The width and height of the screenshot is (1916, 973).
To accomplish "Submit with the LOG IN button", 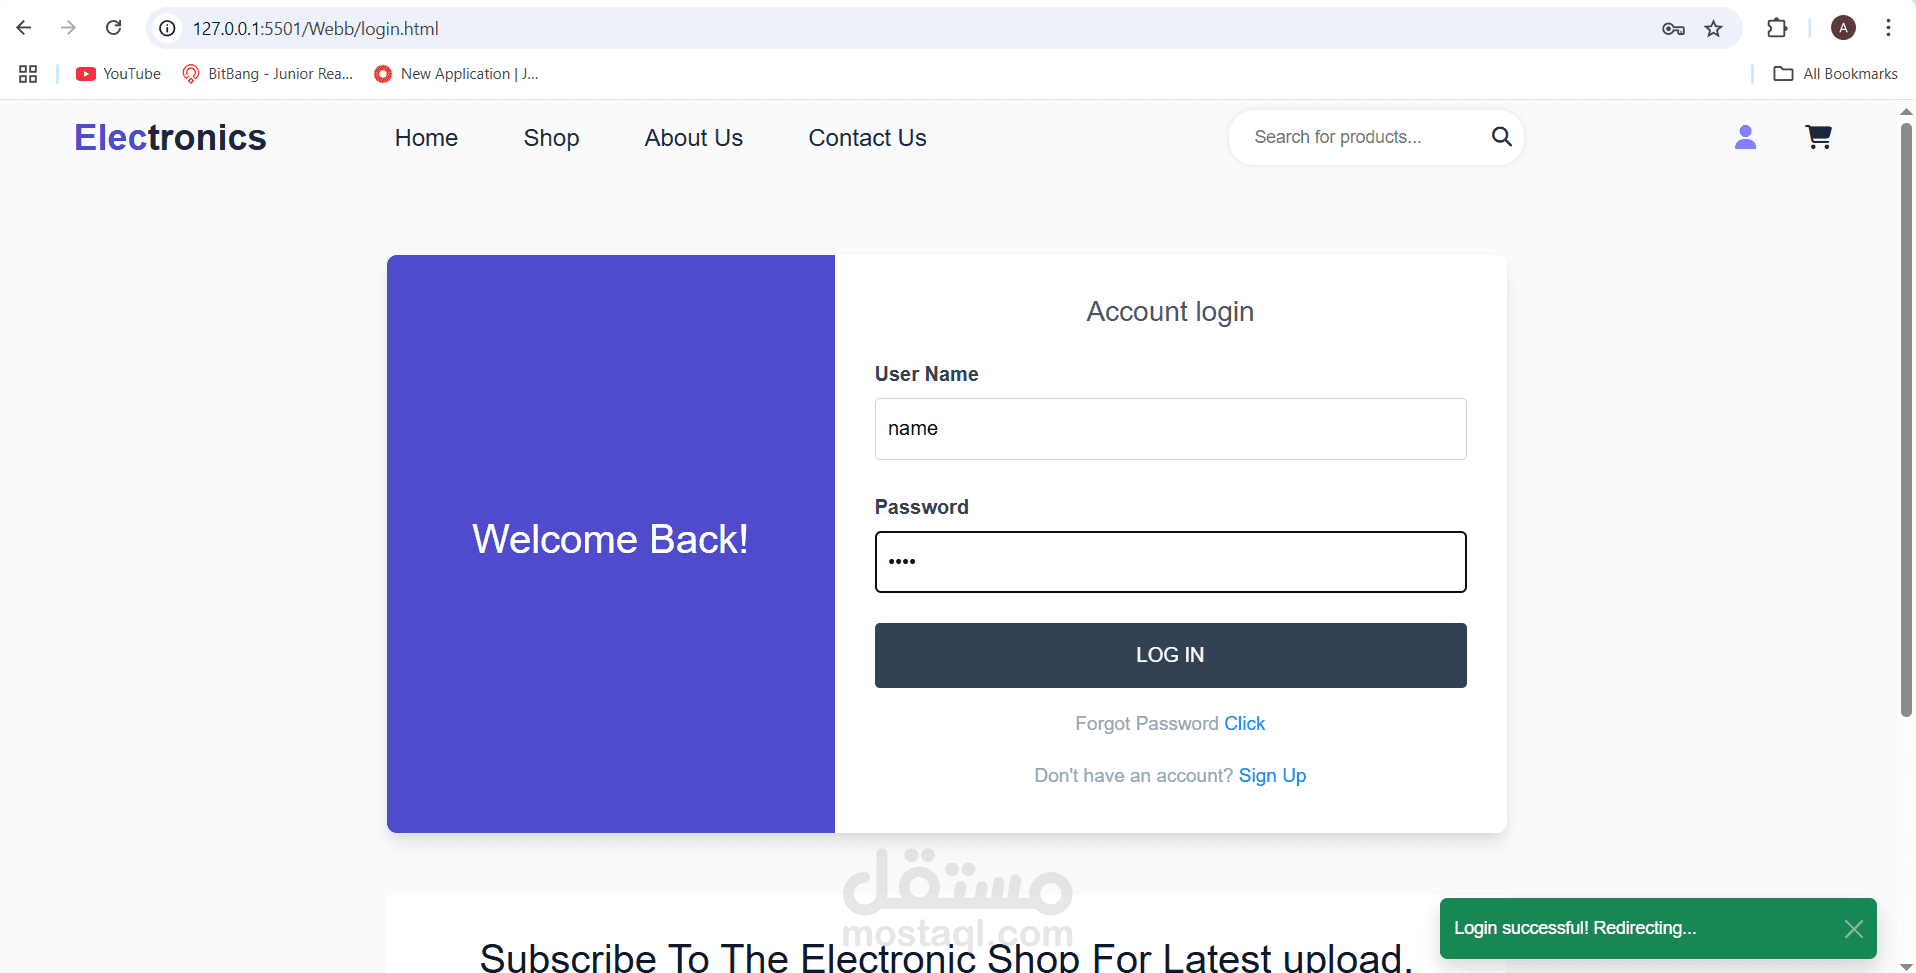I will point(1170,655).
